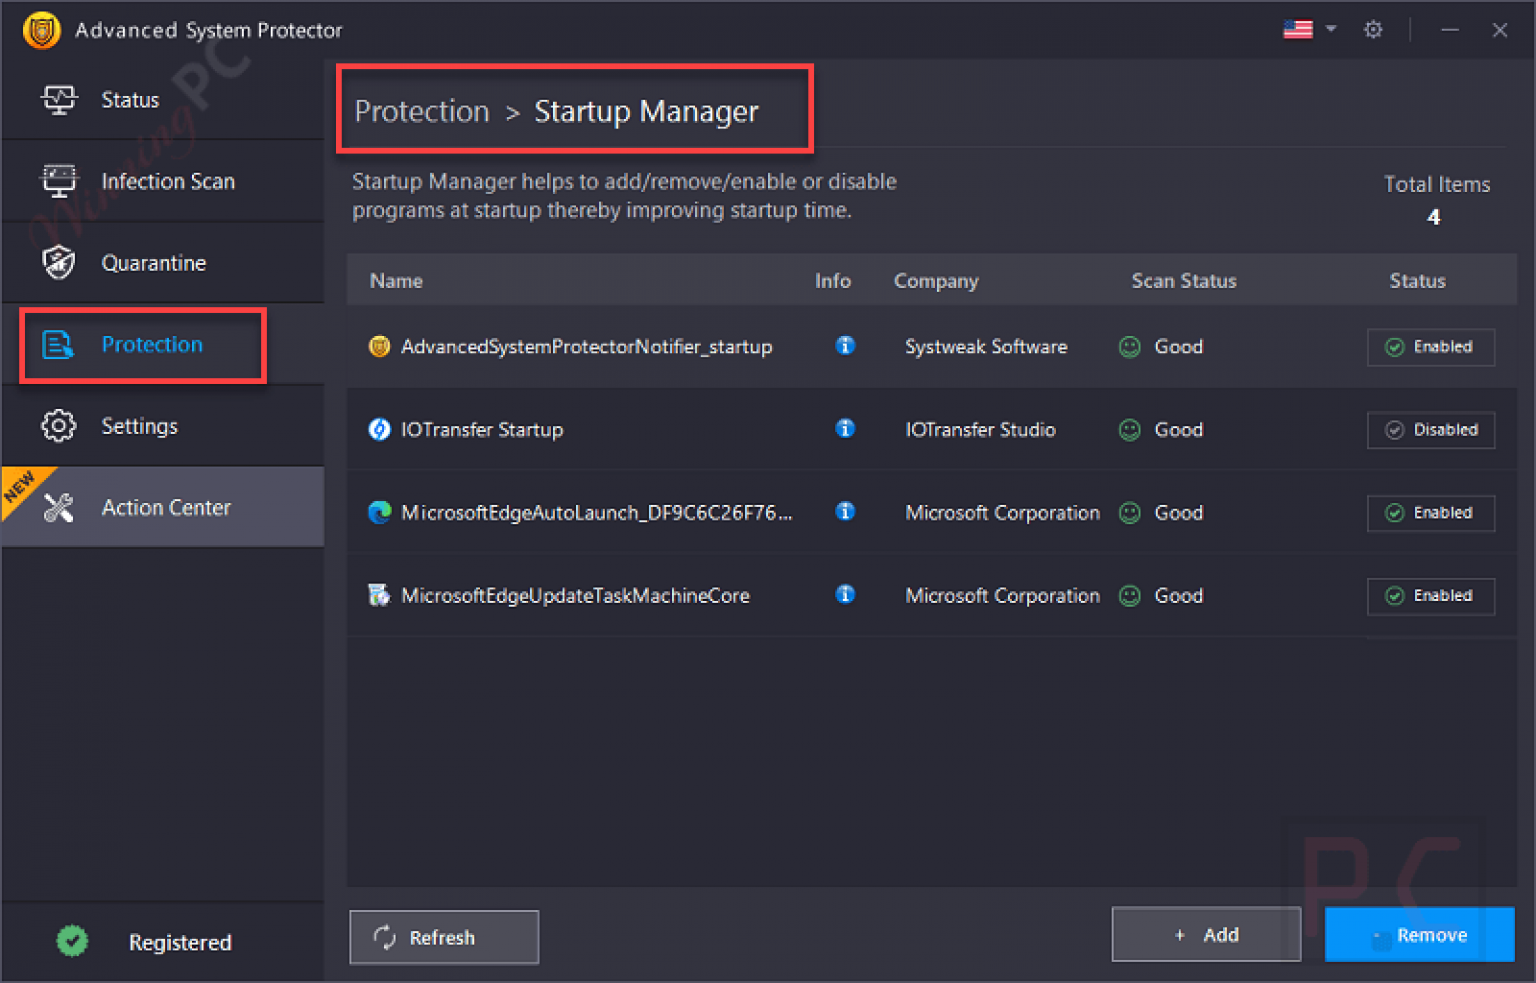Add a new startup item
Image resolution: width=1536 pixels, height=983 pixels.
pyautogui.click(x=1206, y=935)
